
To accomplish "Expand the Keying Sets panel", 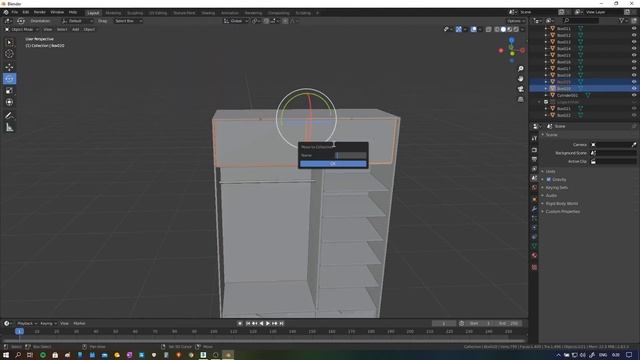I will tap(557, 188).
